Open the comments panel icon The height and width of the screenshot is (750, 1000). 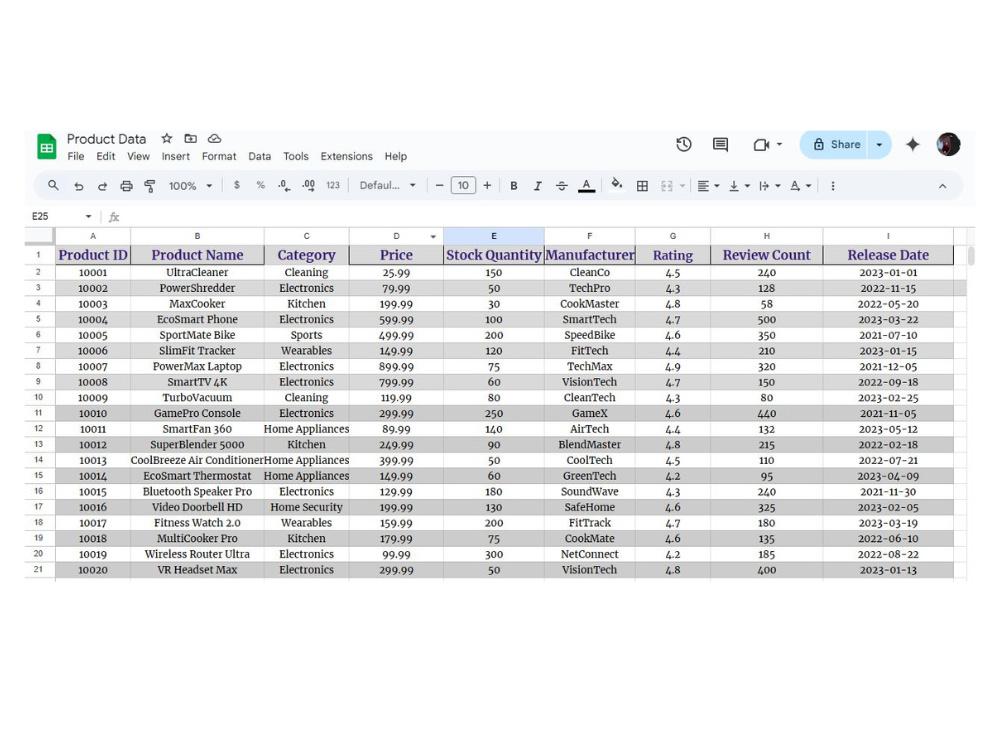720,145
